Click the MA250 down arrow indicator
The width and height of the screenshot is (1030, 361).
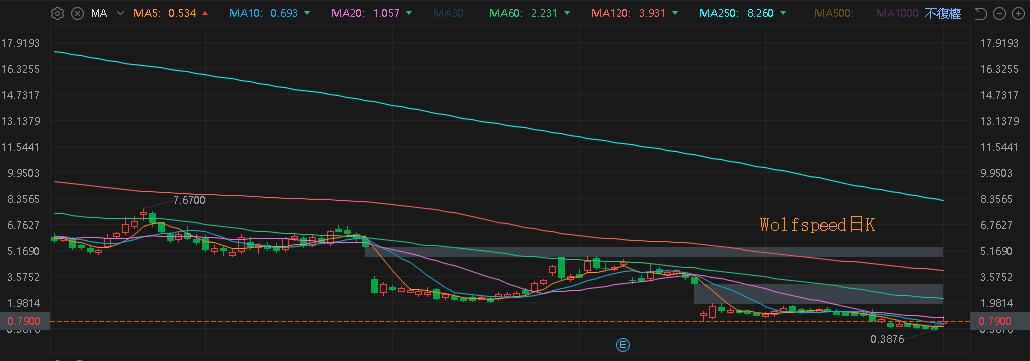coord(781,13)
